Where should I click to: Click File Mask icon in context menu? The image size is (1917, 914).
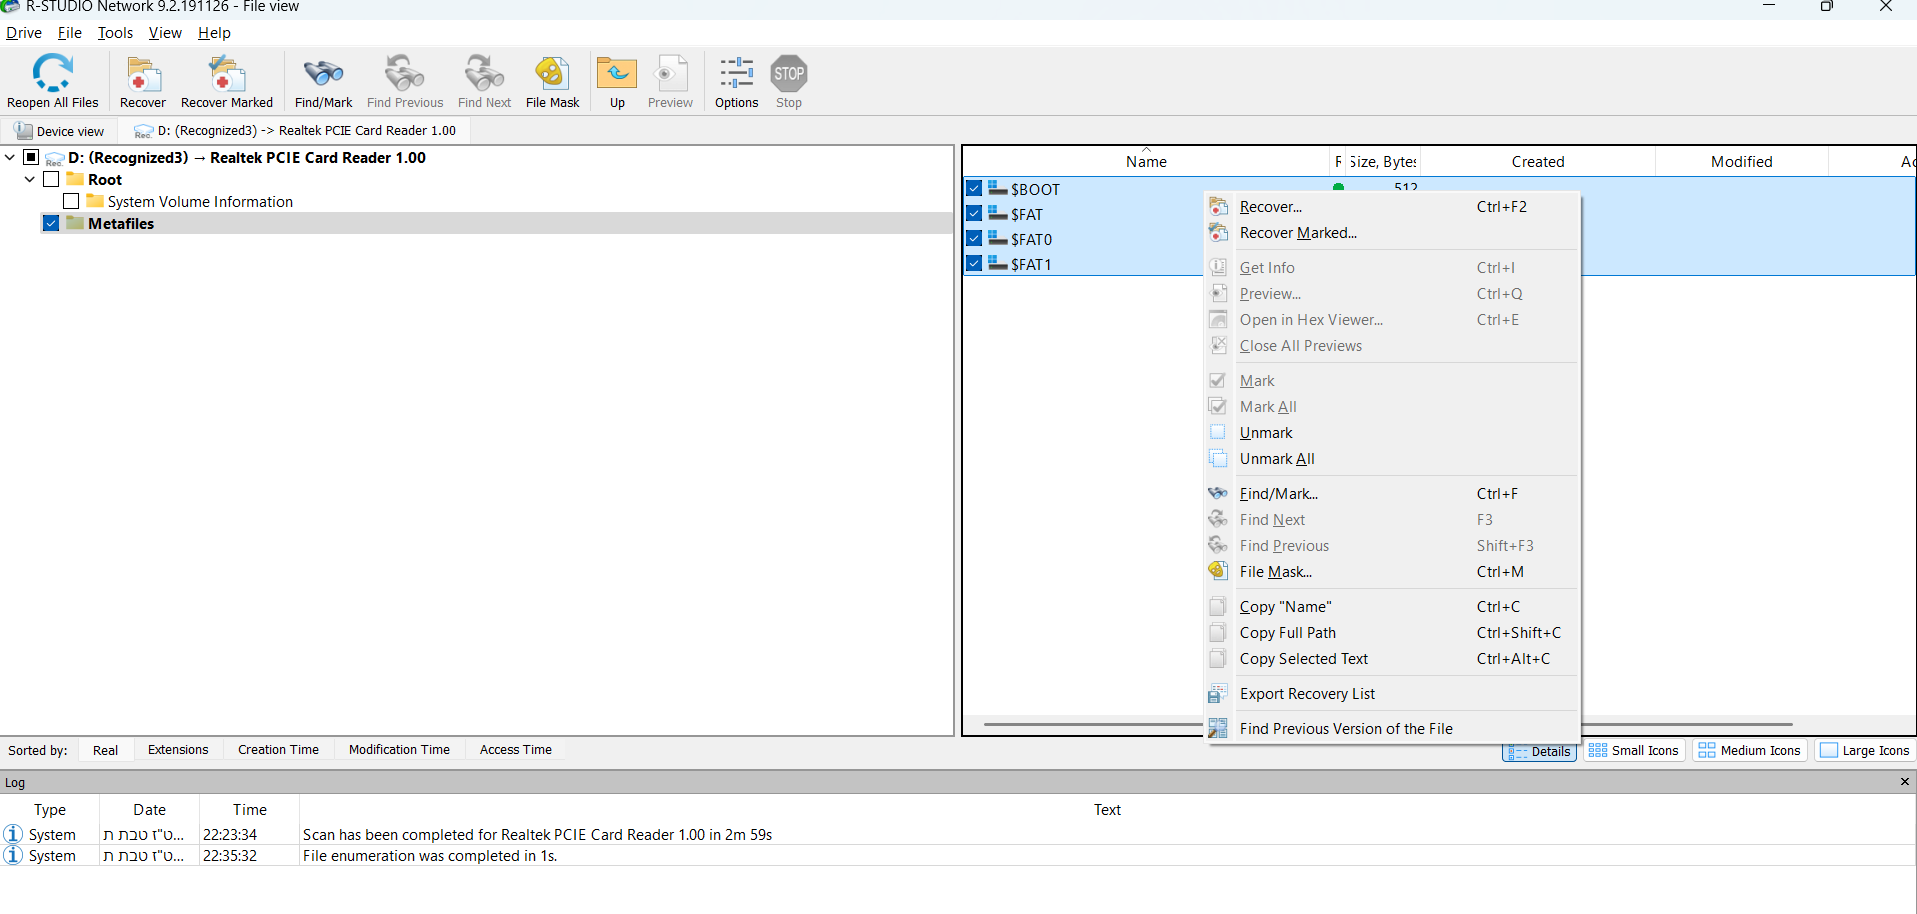point(1218,571)
